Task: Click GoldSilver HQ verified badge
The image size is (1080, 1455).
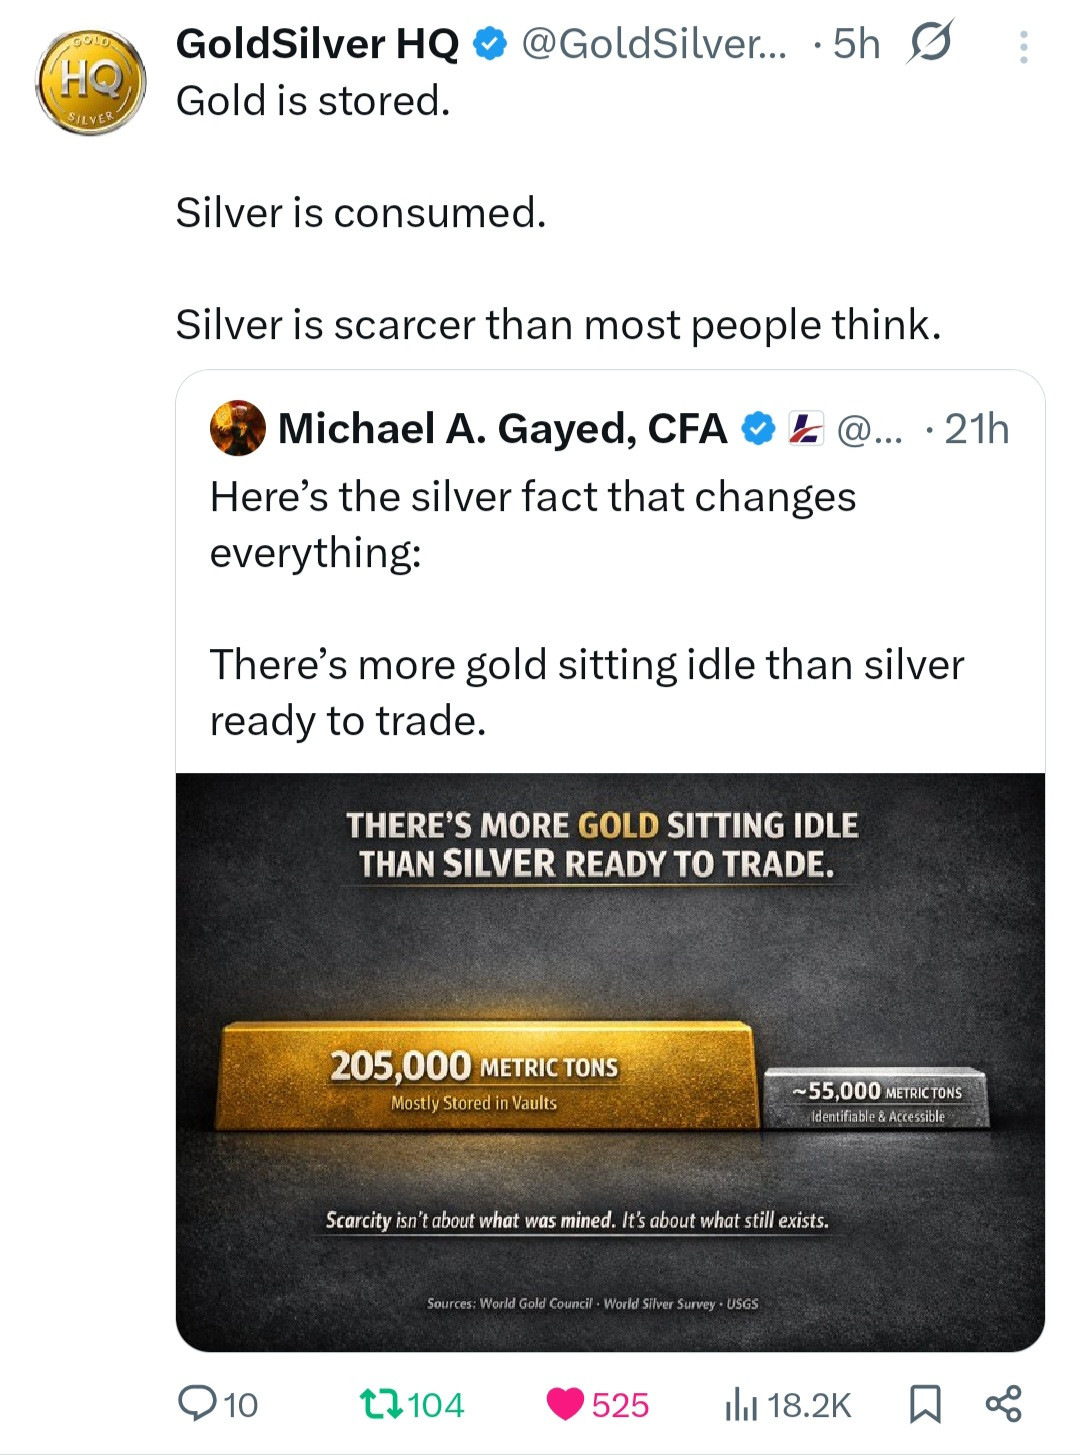Action: (489, 45)
